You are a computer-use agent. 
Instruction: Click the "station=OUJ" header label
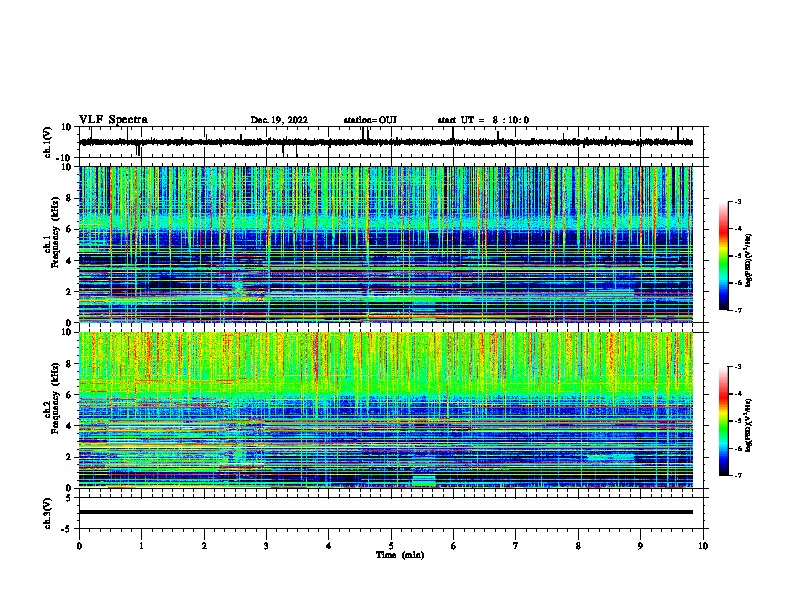(x=370, y=120)
